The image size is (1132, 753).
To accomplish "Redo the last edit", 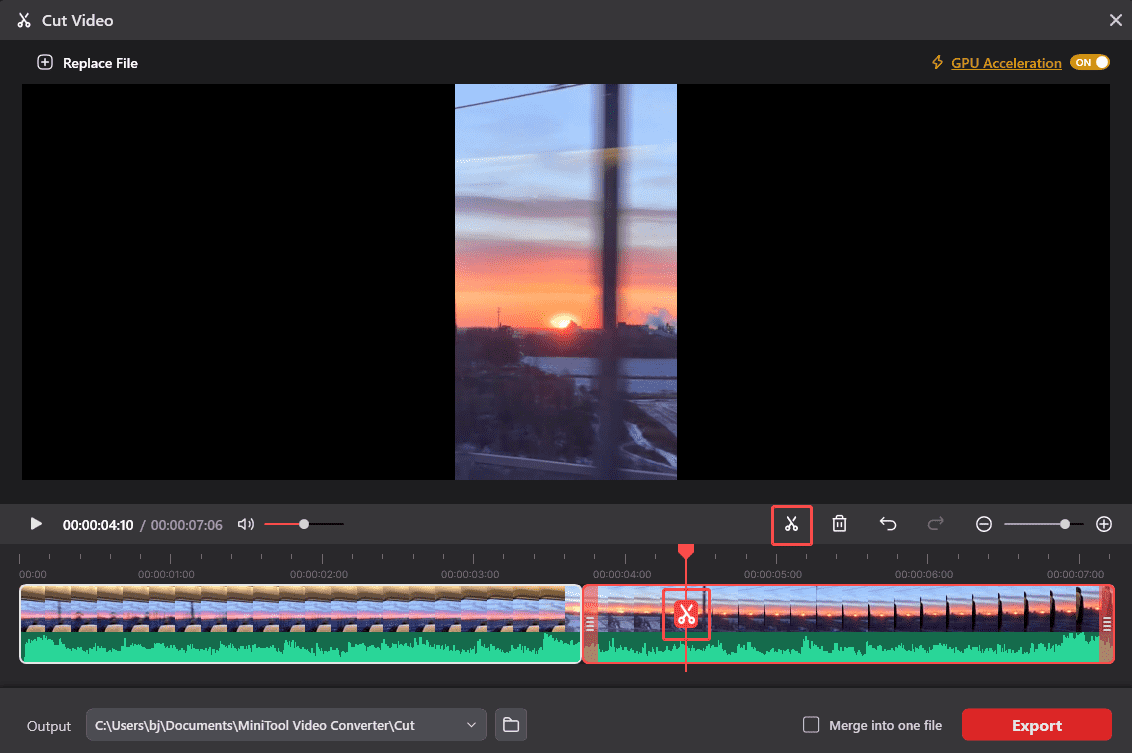I will pyautogui.click(x=936, y=524).
